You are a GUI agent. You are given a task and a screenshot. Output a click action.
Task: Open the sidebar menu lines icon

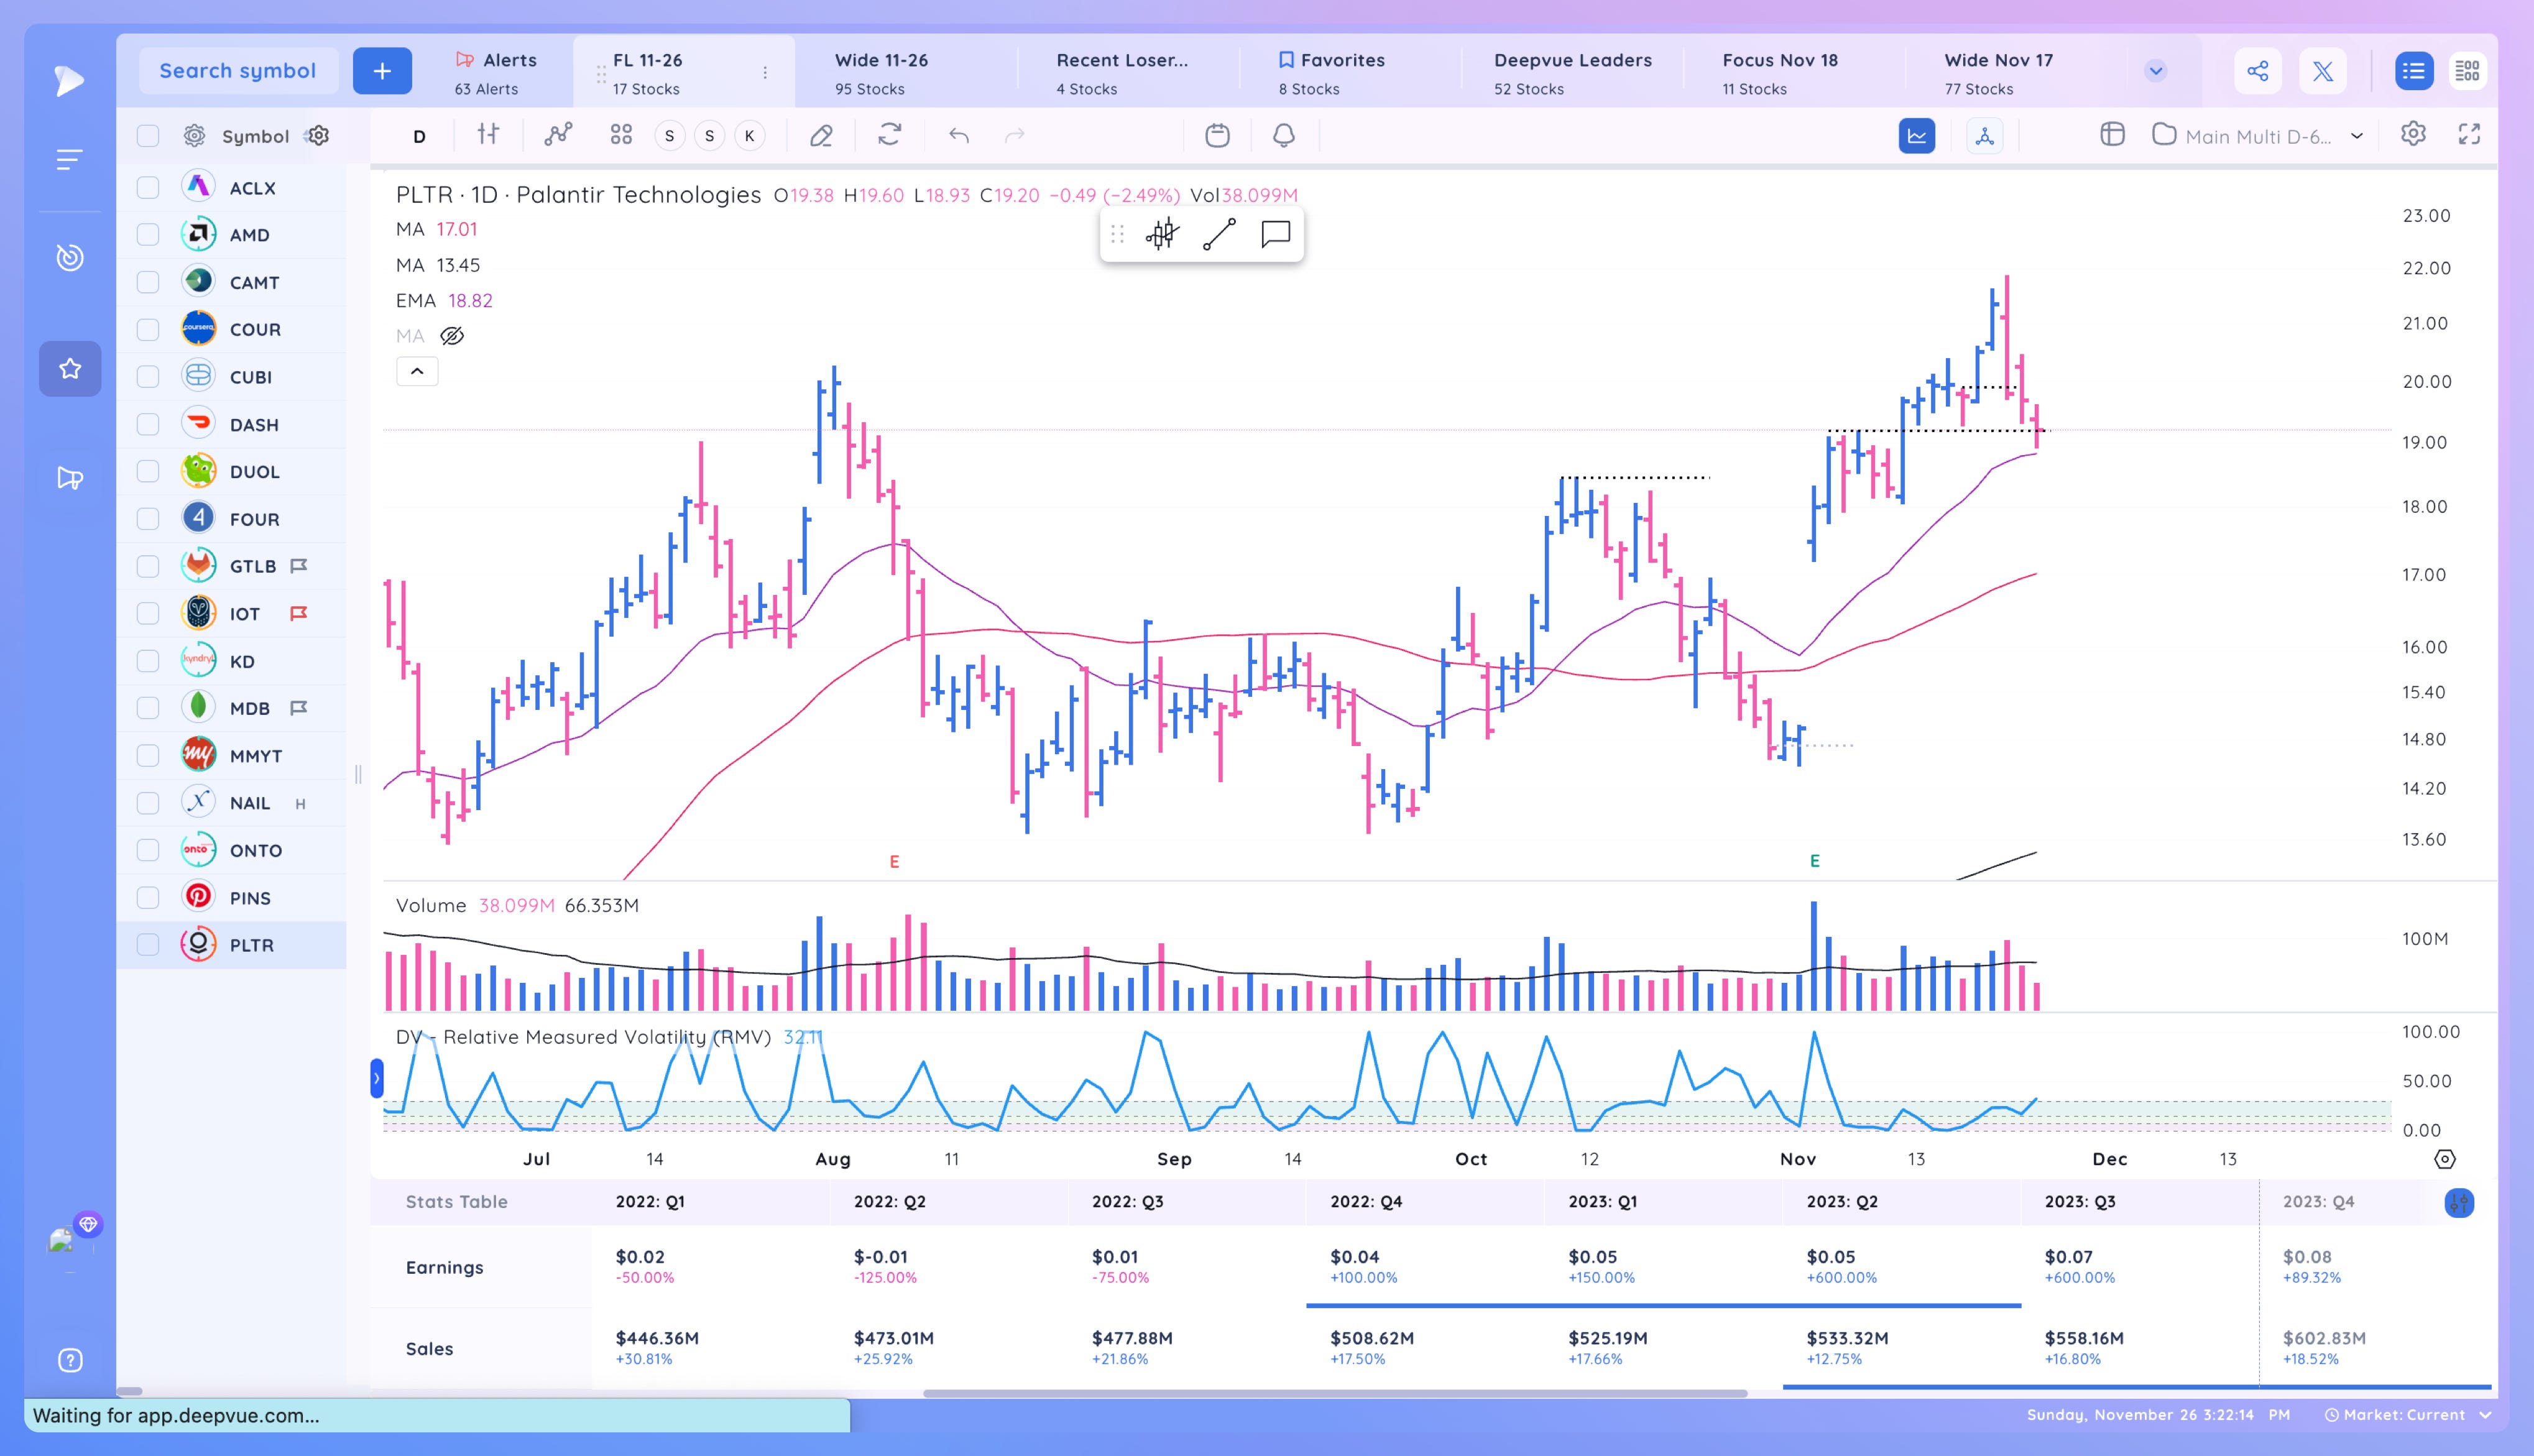click(x=69, y=159)
